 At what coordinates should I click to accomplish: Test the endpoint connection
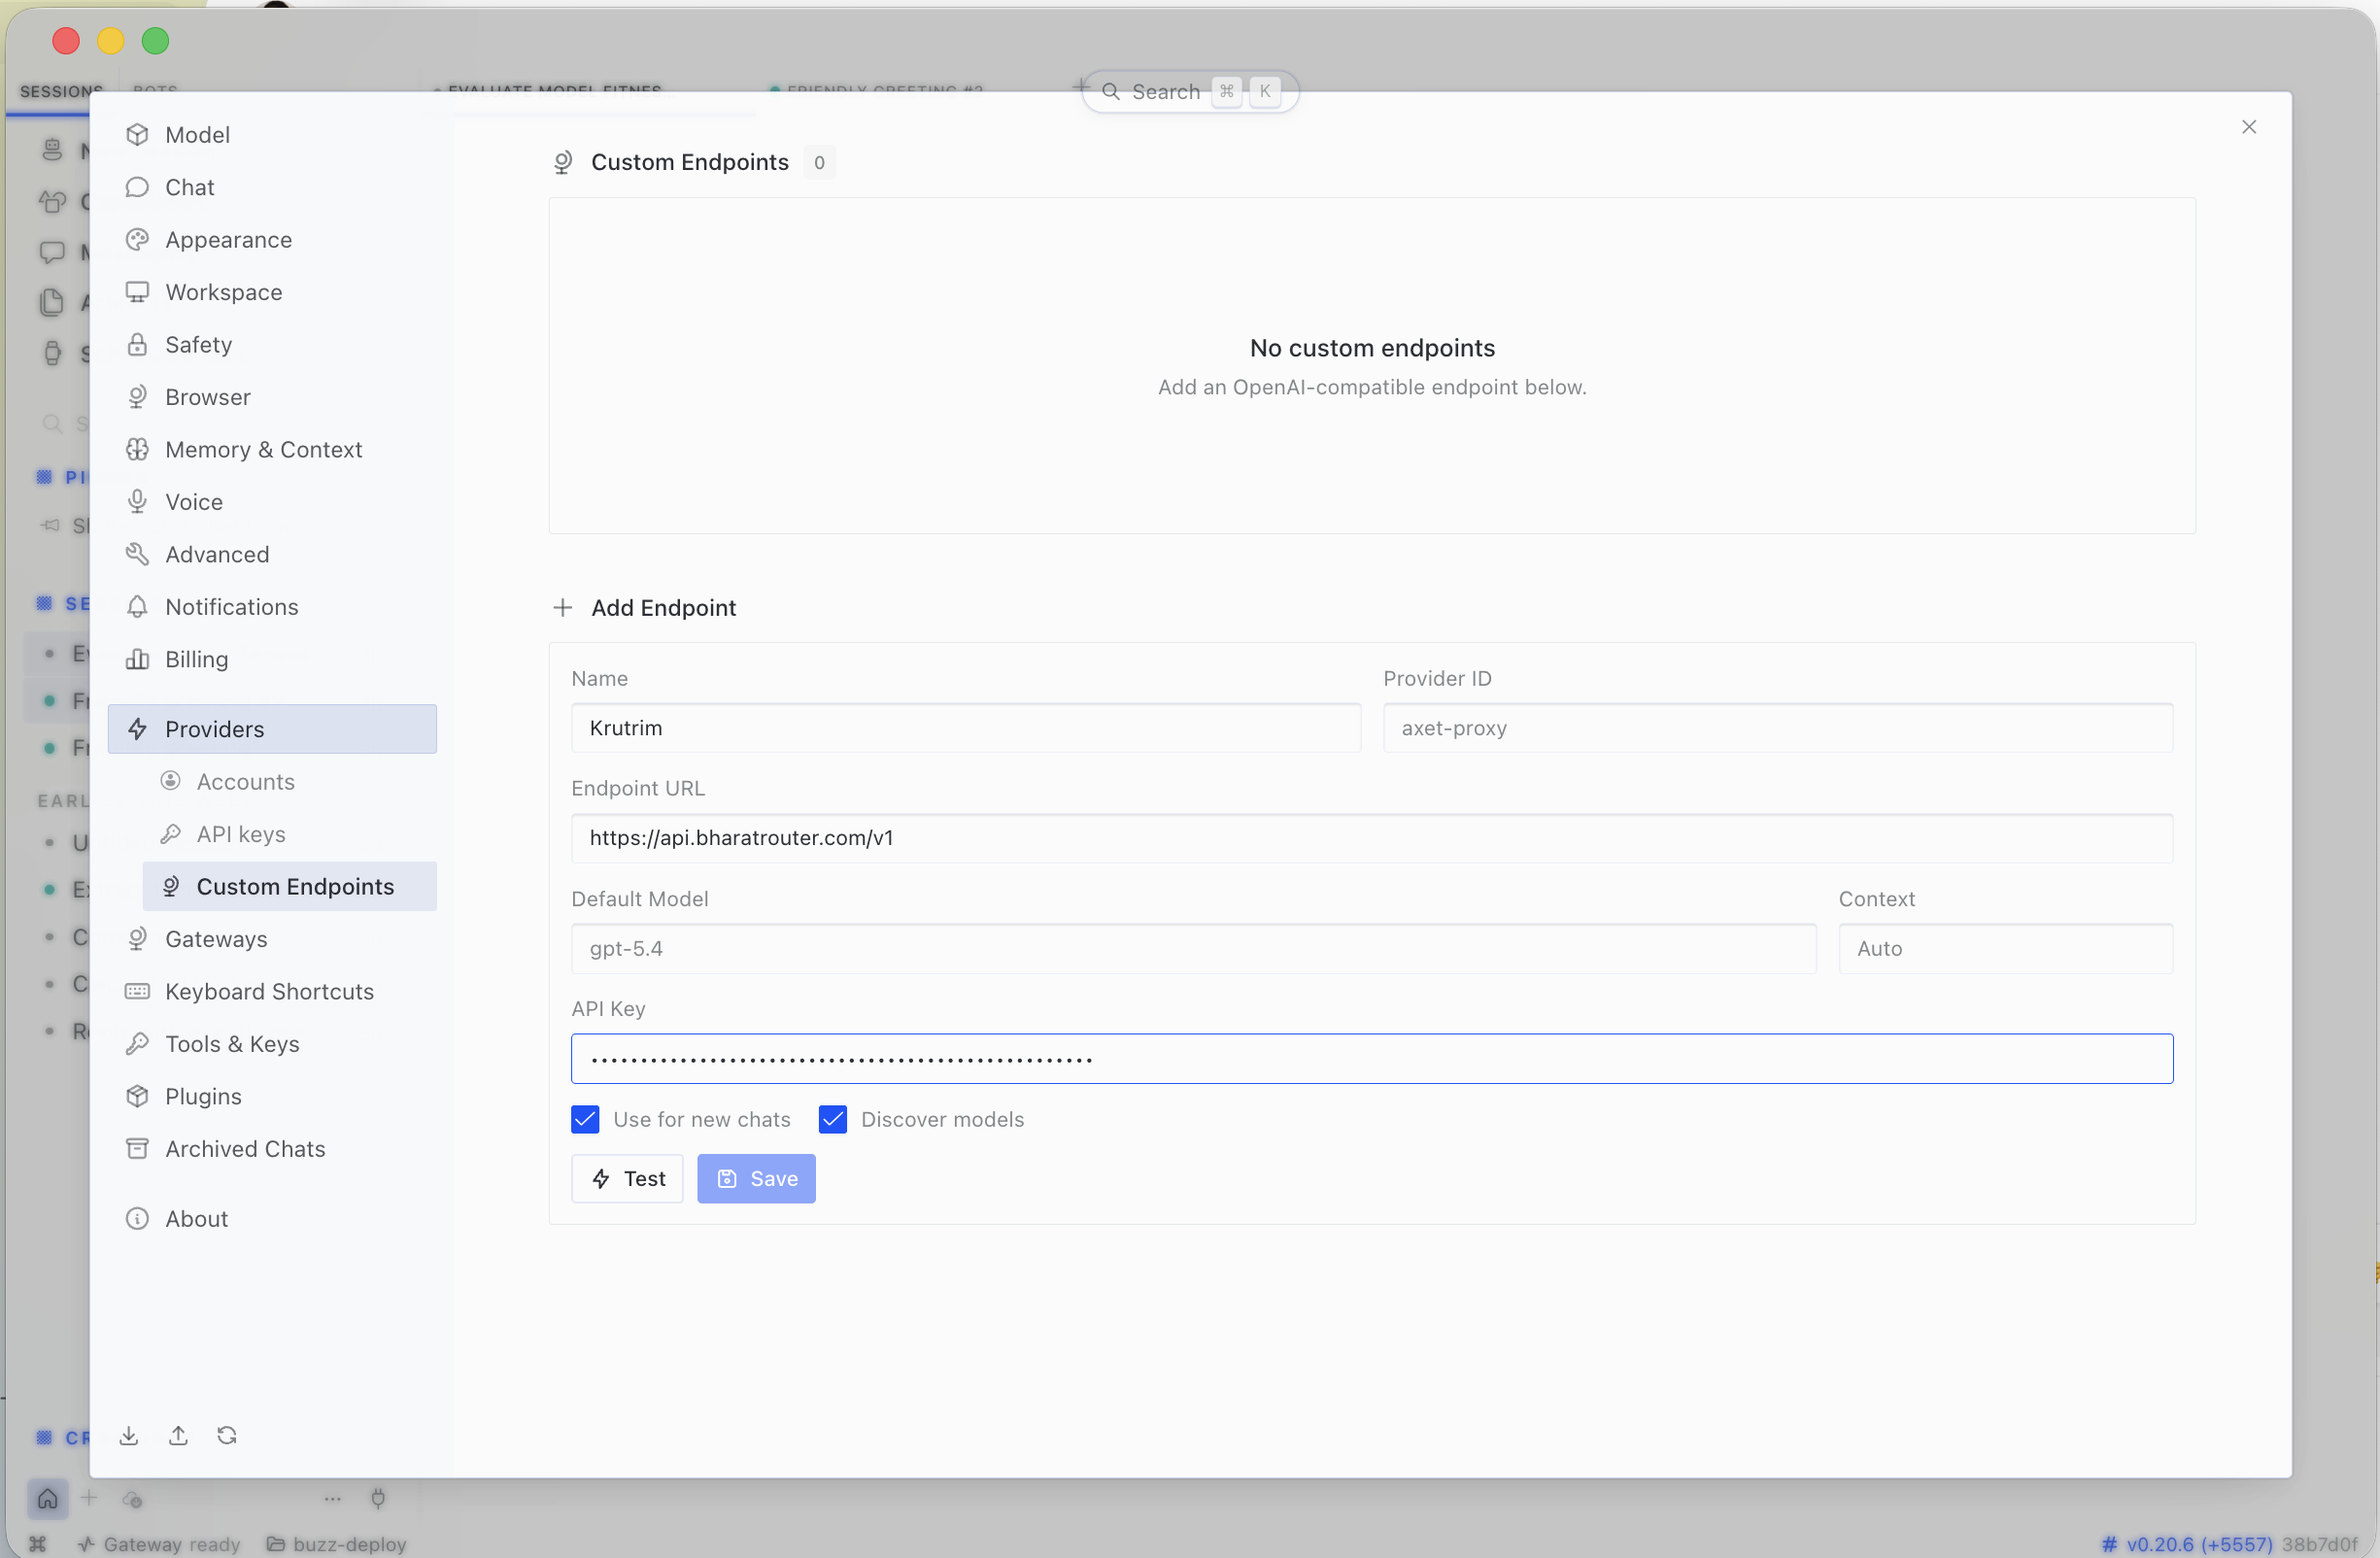[627, 1179]
